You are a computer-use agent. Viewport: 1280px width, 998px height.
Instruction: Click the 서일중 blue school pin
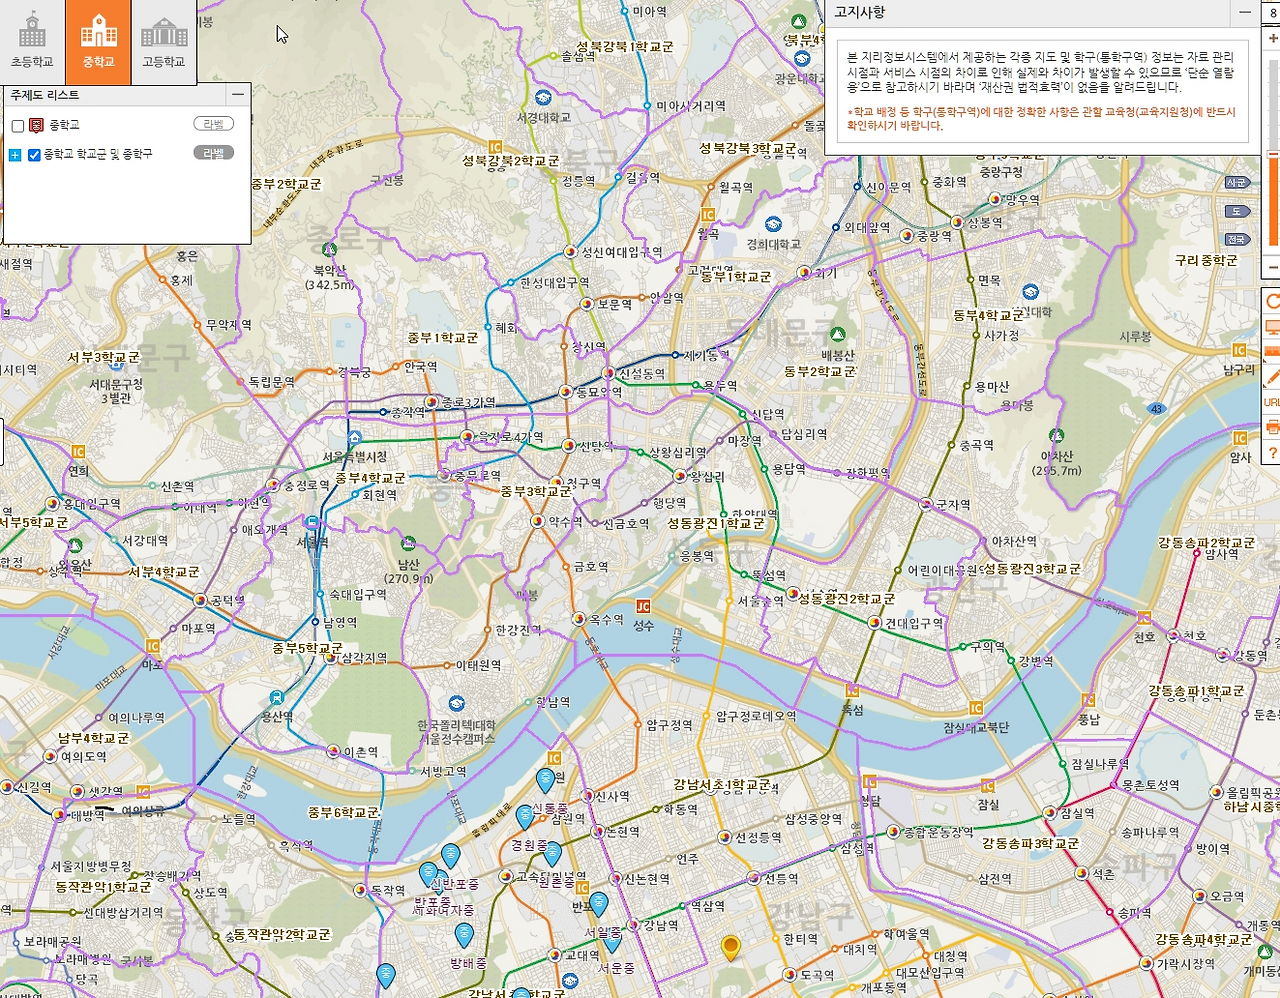pyautogui.click(x=598, y=904)
